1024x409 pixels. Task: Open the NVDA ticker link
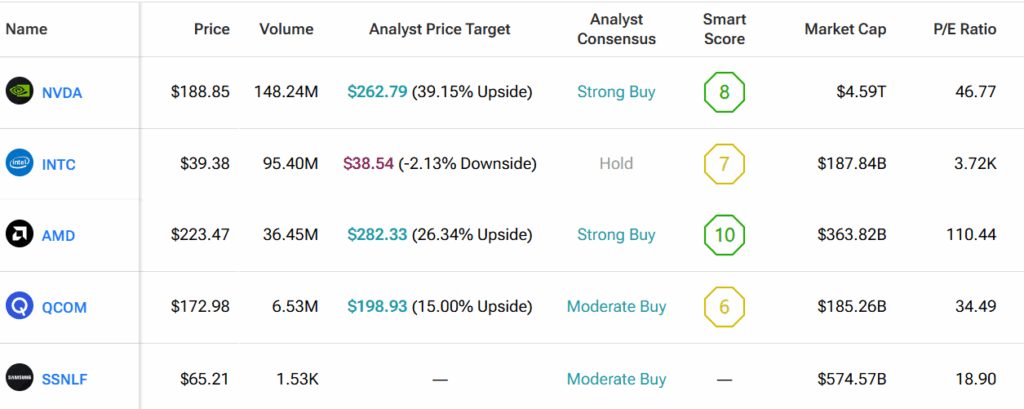coord(62,93)
